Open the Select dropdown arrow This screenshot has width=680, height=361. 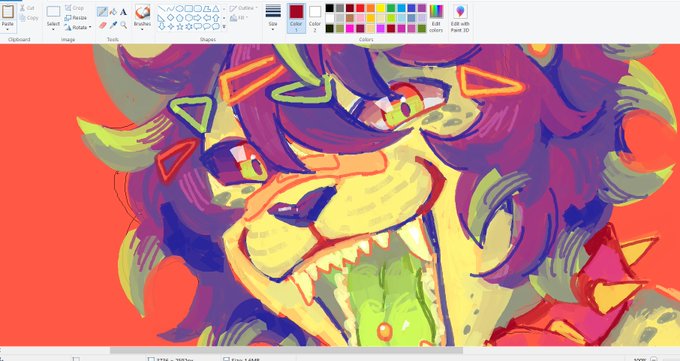click(x=53, y=30)
